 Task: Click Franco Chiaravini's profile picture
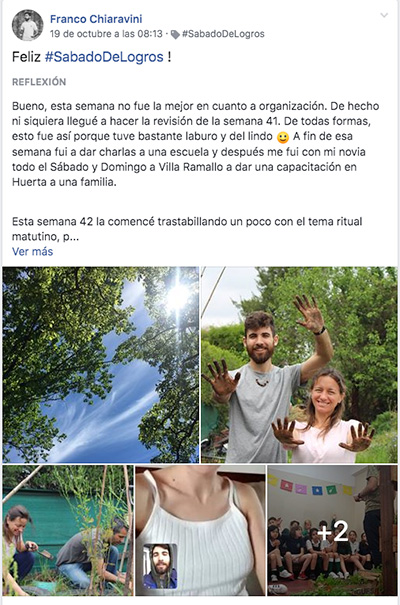pos(27,25)
